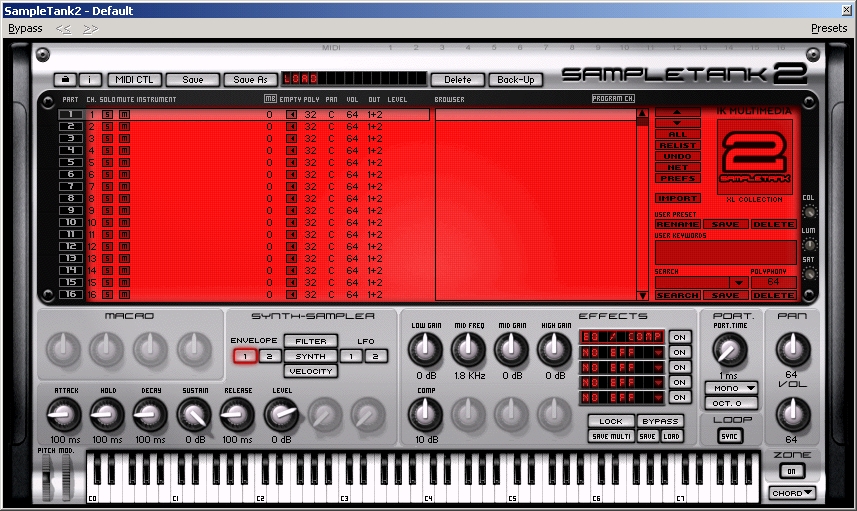Click the Low Gain EQ knob
857x511 pixels.
coord(425,350)
